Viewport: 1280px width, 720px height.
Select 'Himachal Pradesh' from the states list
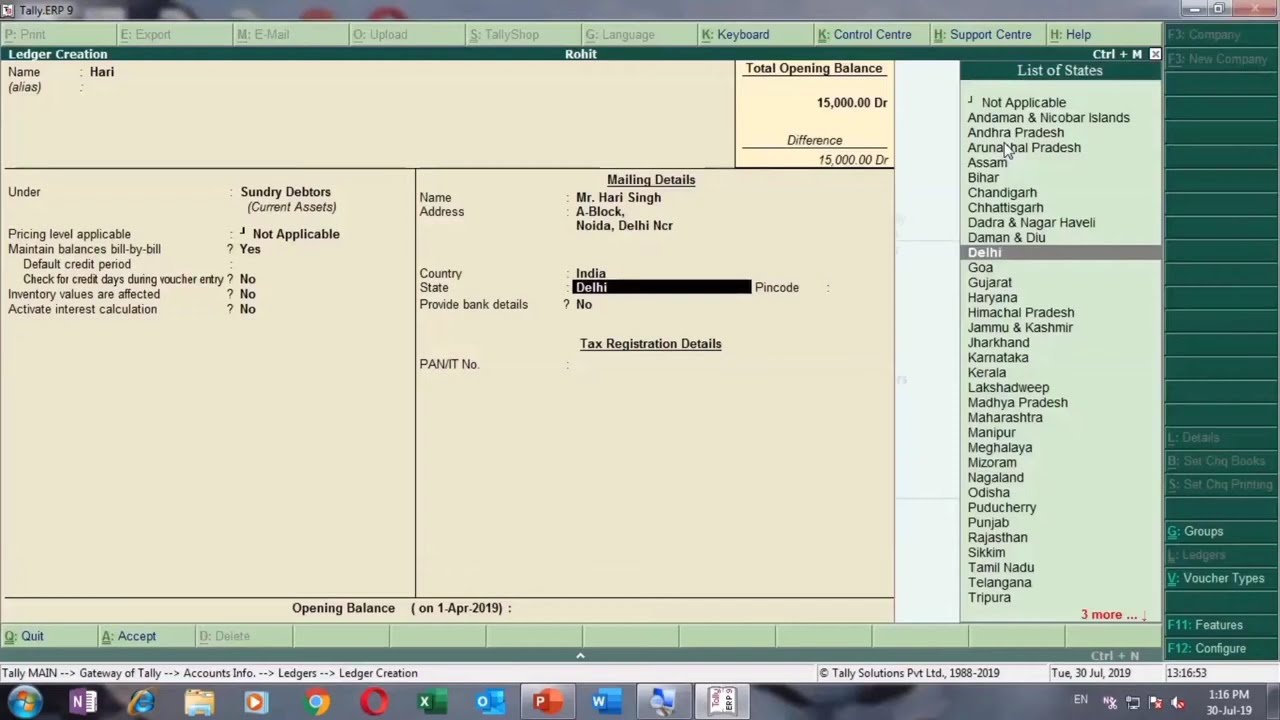1021,312
